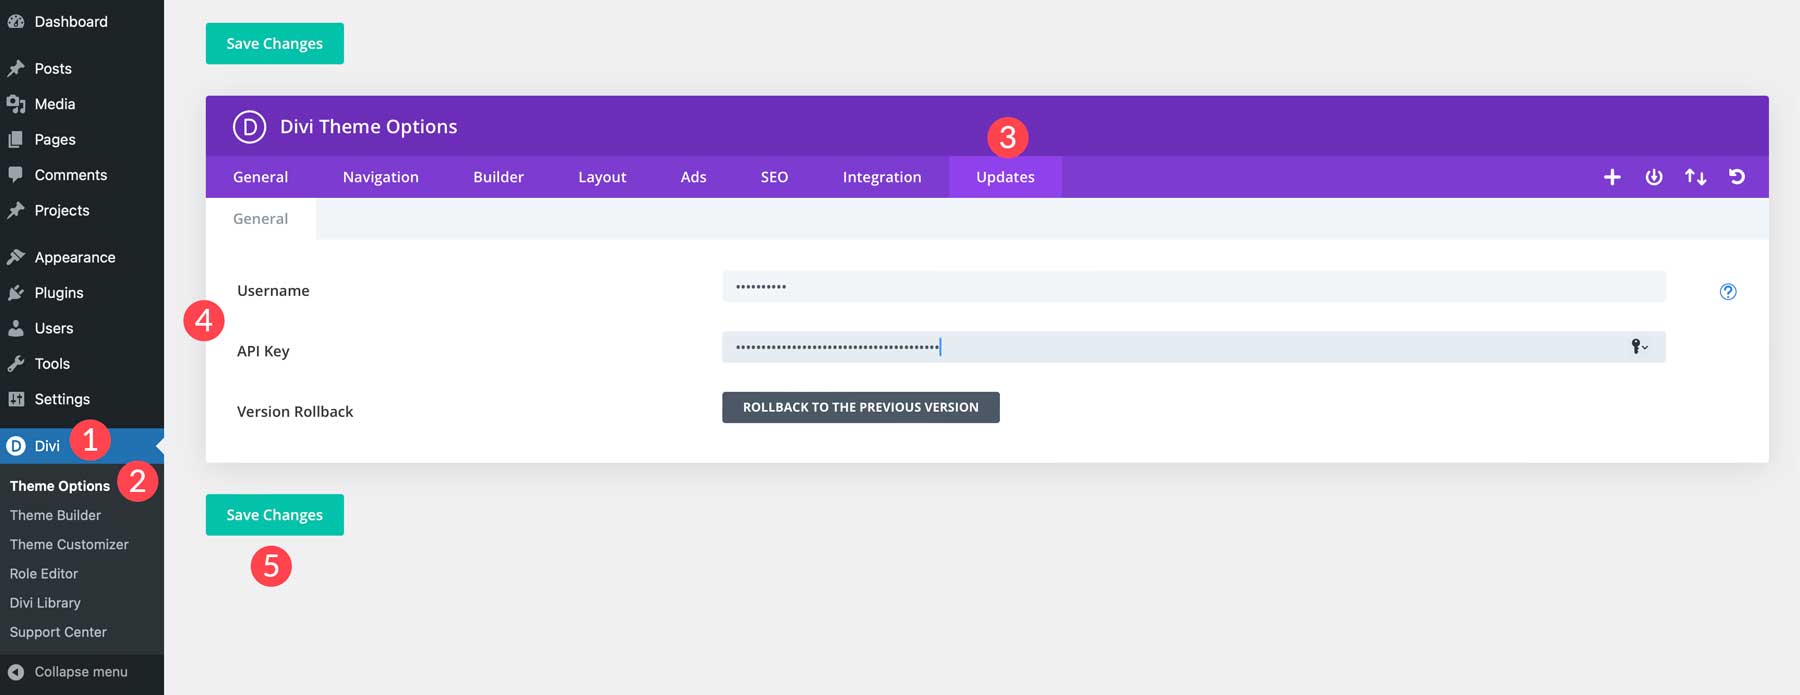The width and height of the screenshot is (1800, 695).
Task: Click the top Save Changes button
Action: pos(275,44)
